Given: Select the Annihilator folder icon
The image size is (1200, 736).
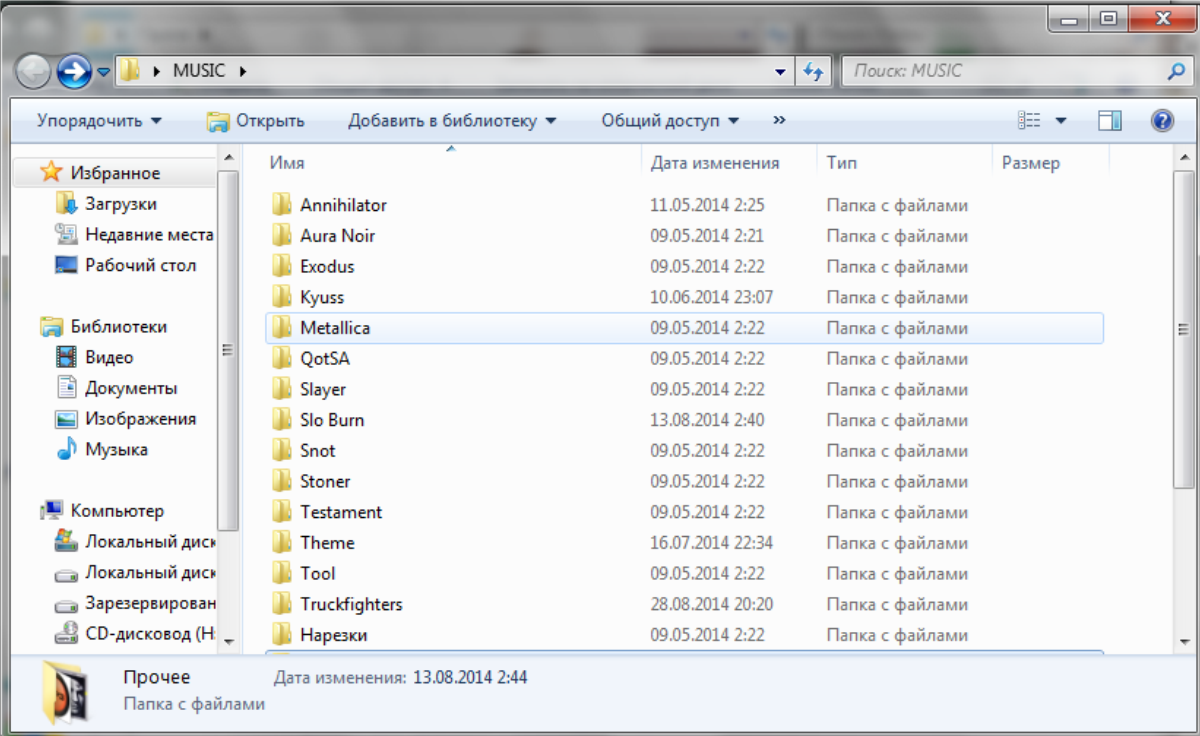Looking at the screenshot, I should click(x=281, y=205).
